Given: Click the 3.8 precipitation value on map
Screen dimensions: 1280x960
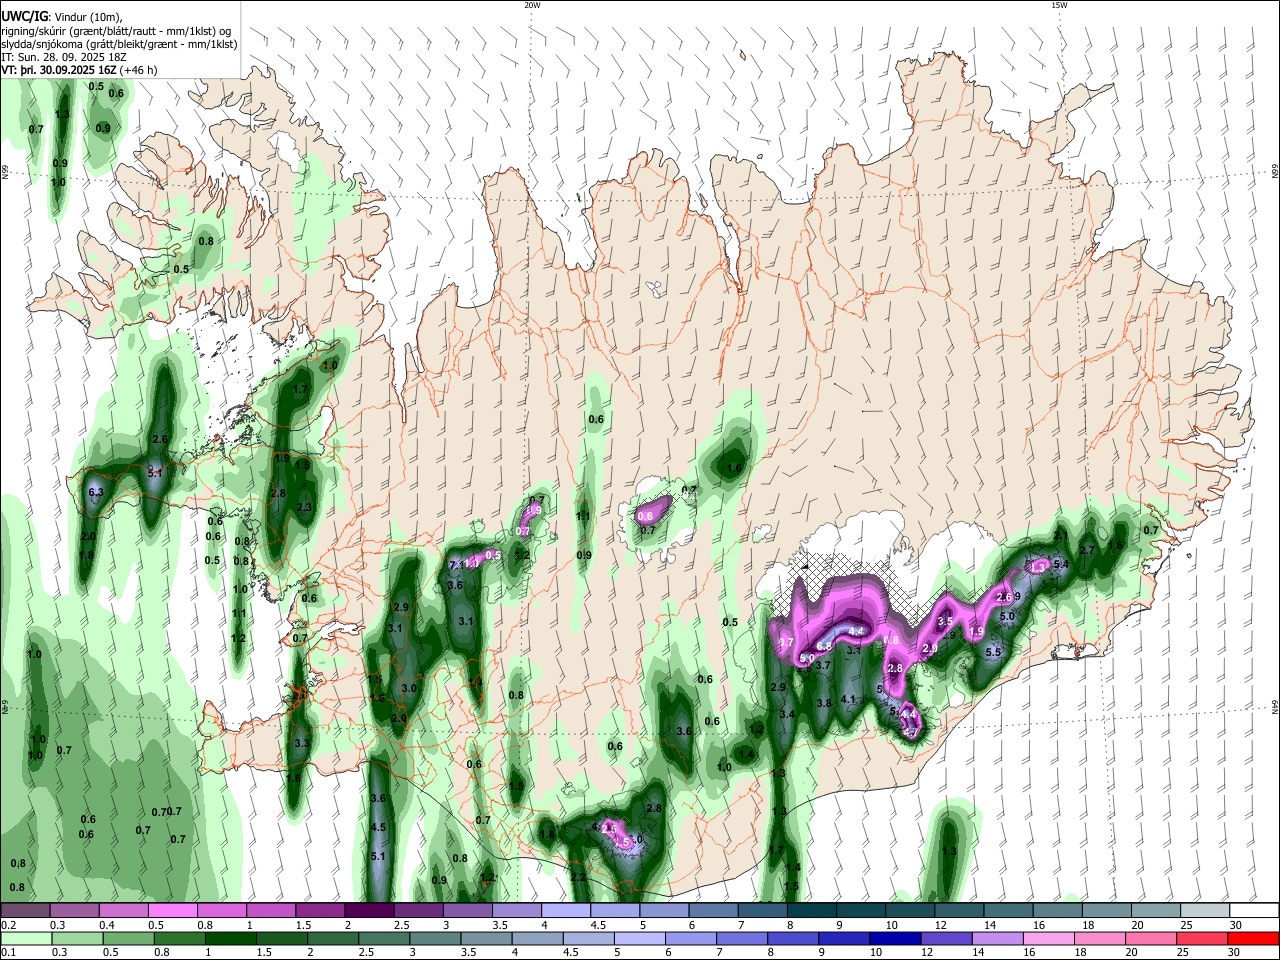Looking at the screenshot, I should 824,704.
